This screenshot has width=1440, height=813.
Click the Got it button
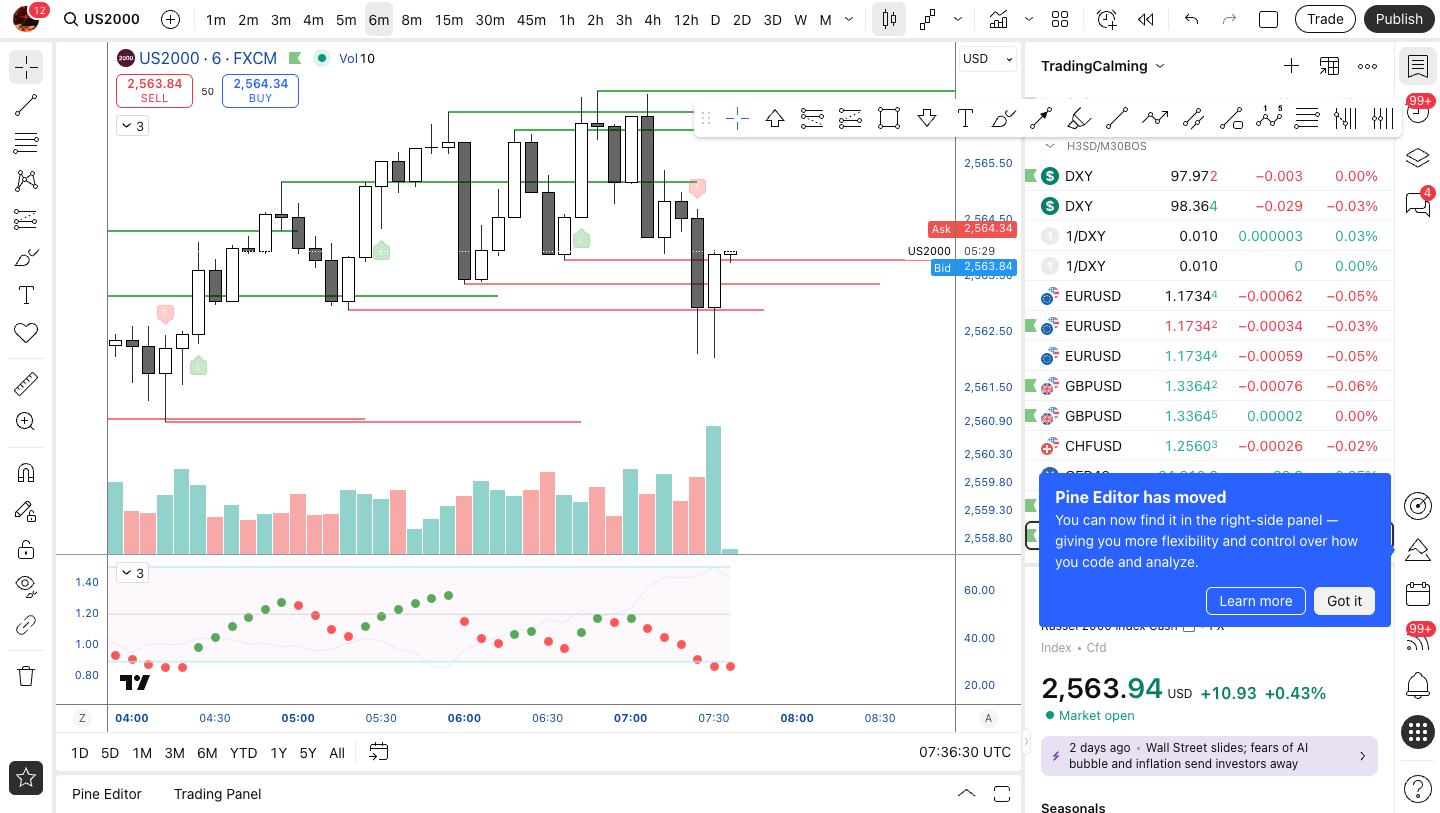[x=1344, y=601]
